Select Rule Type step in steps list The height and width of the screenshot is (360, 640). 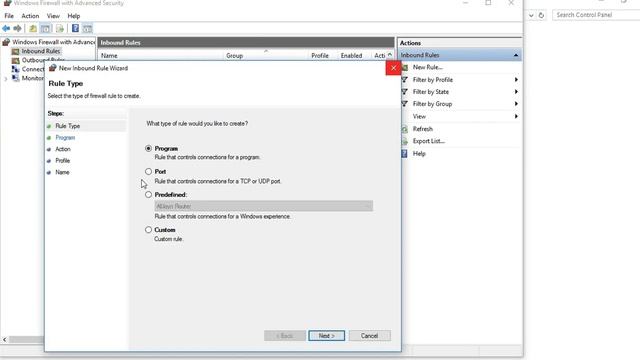pyautogui.click(x=68, y=126)
